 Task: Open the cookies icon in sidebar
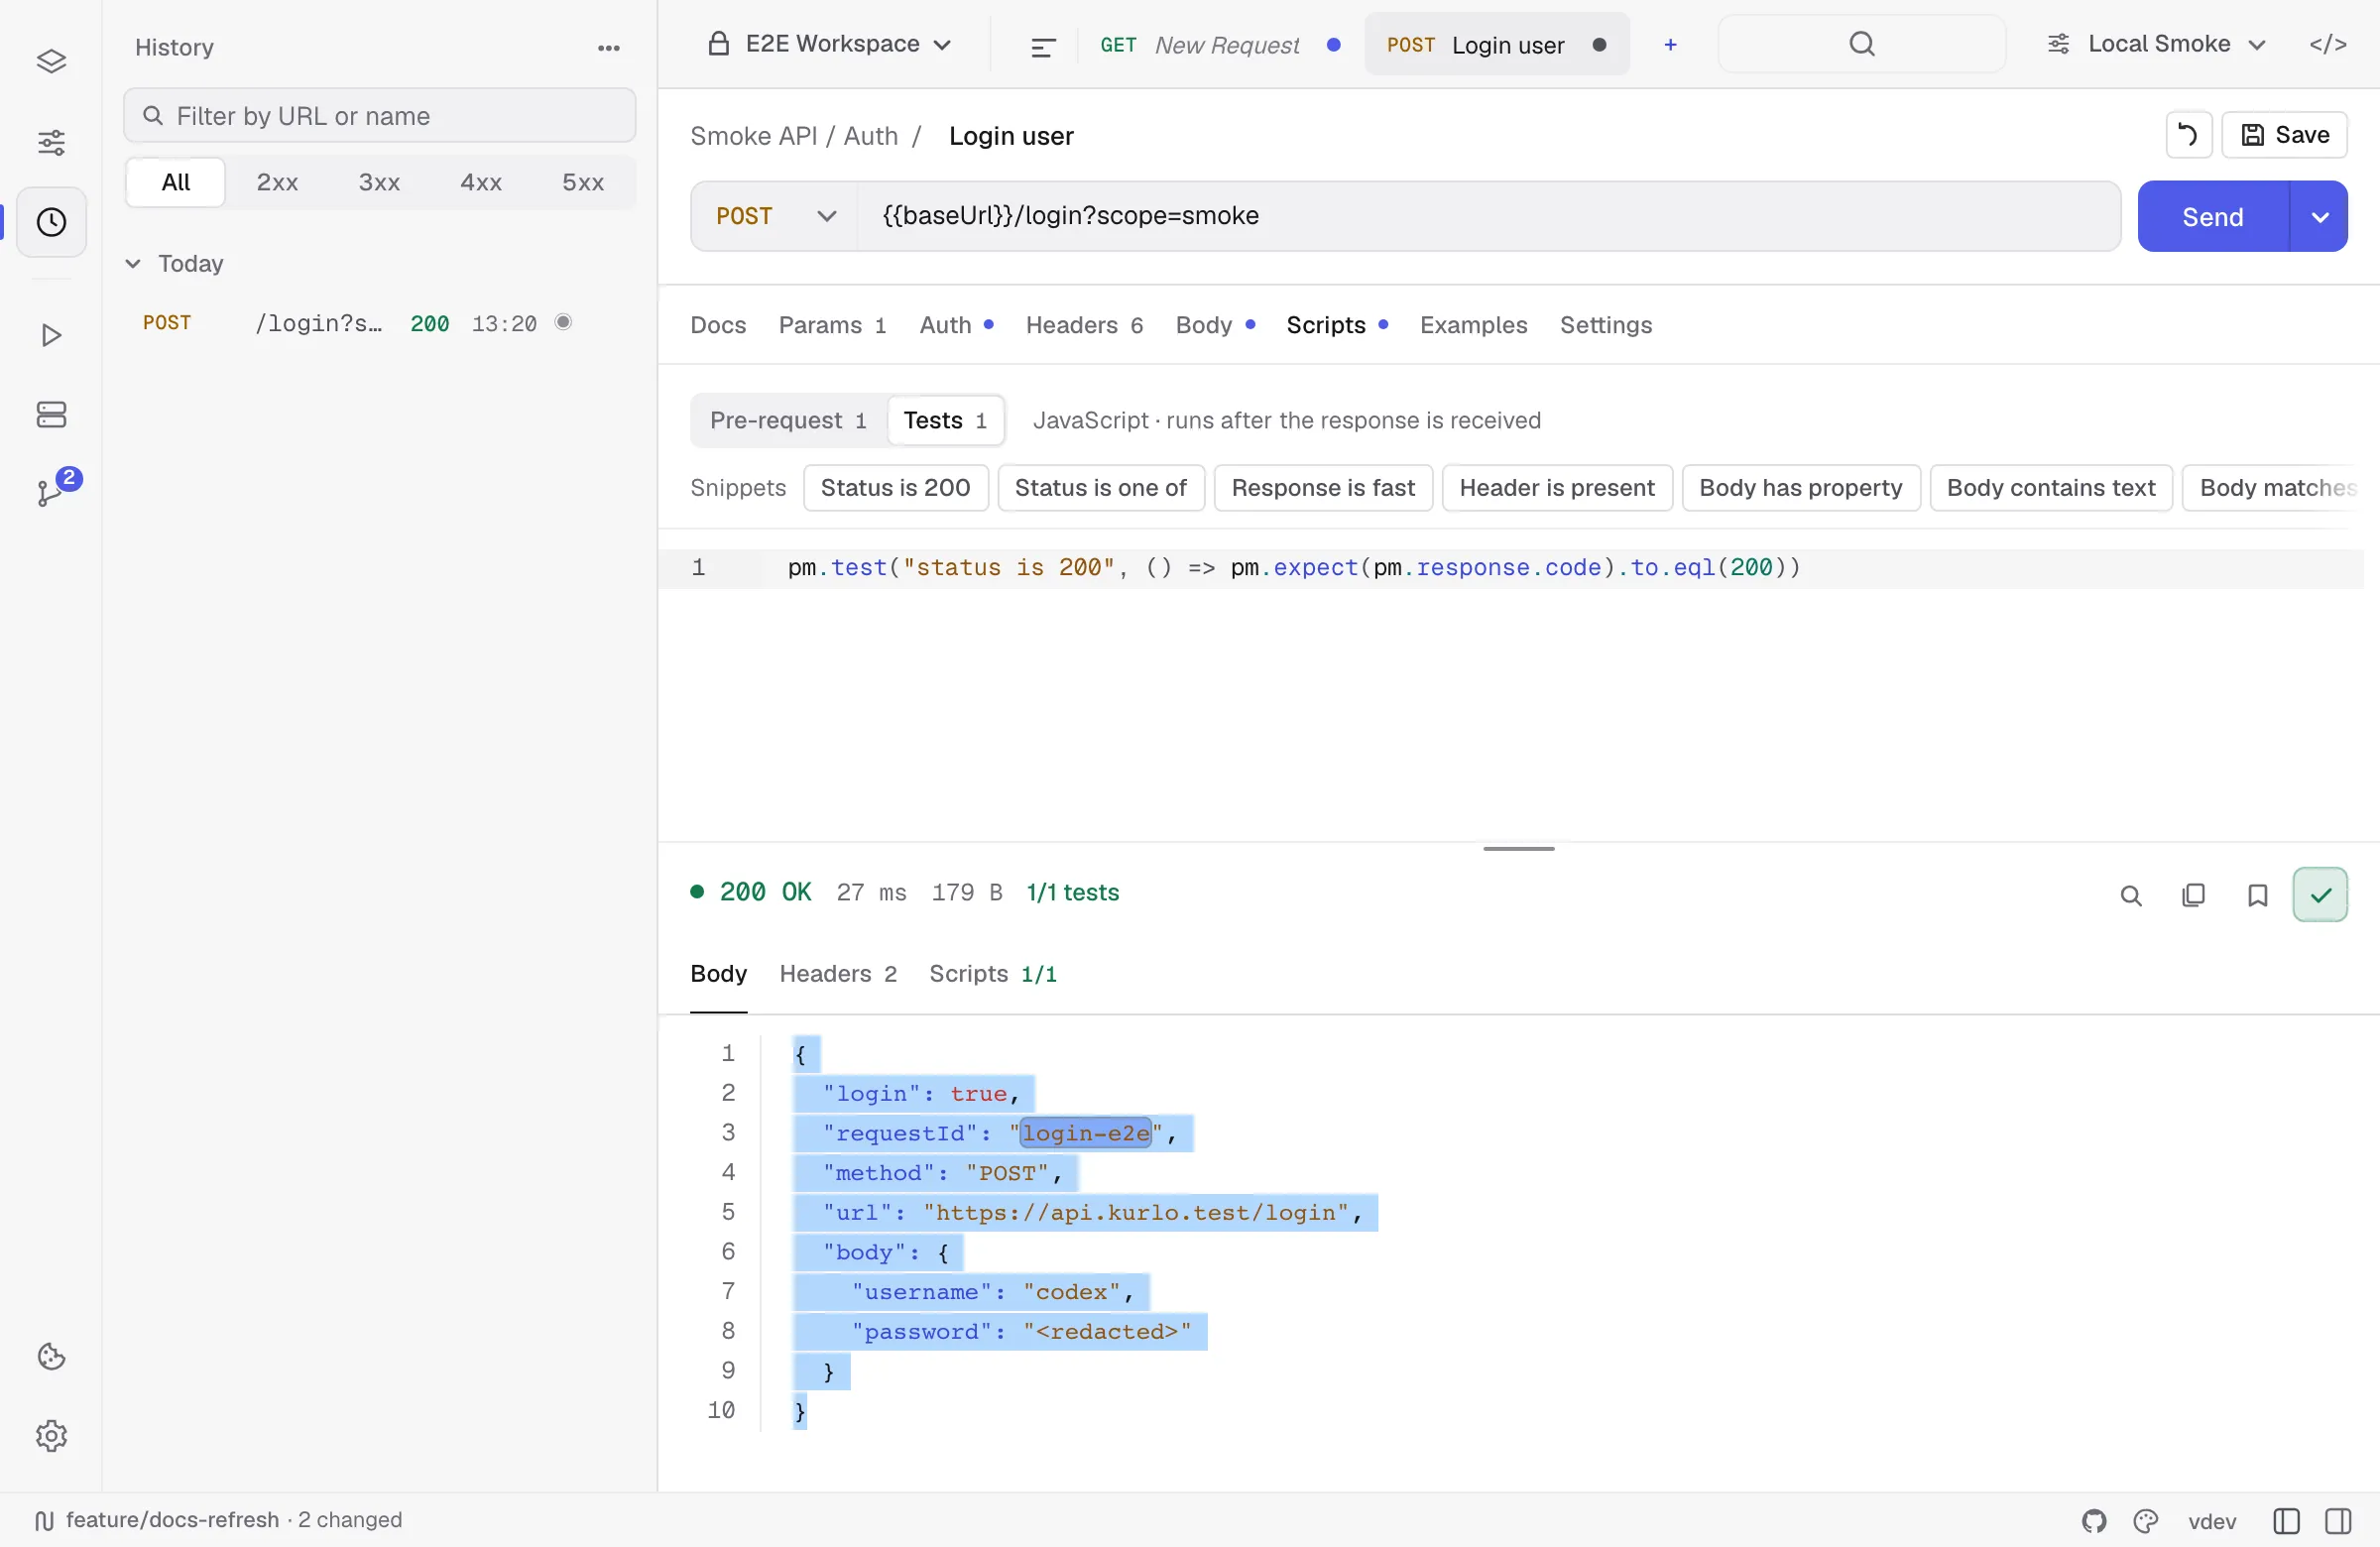pyautogui.click(x=51, y=1356)
